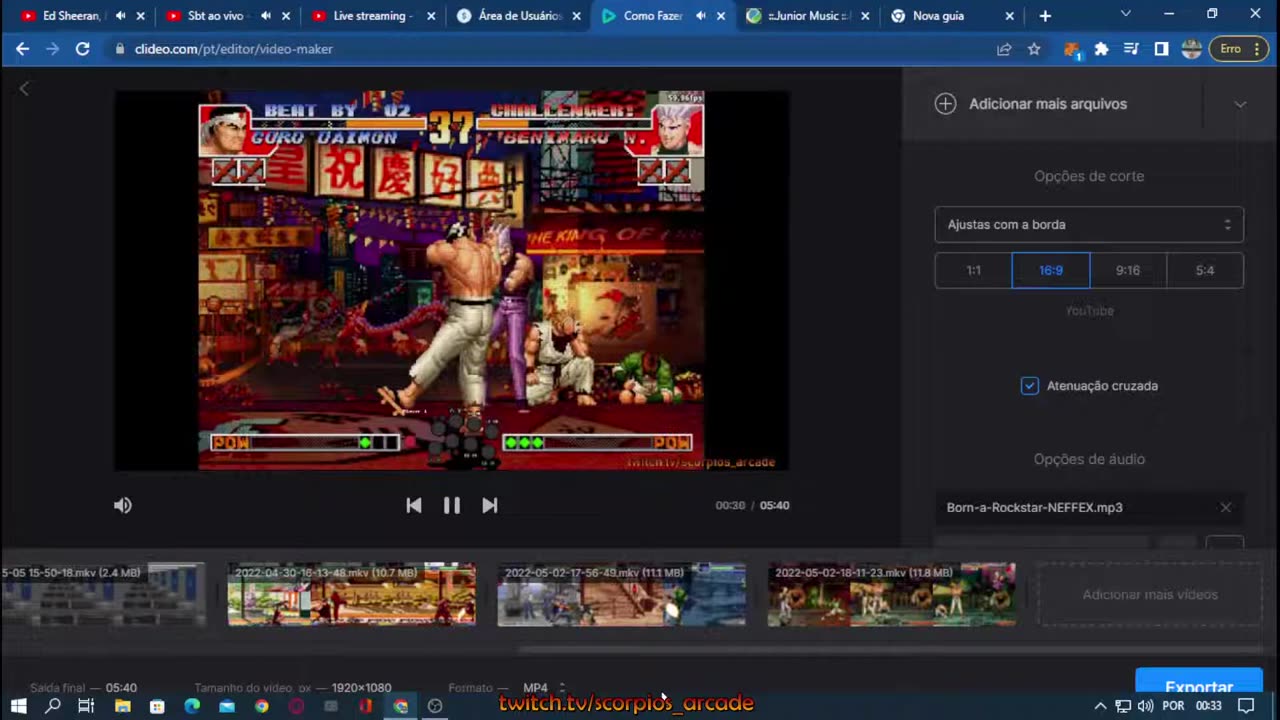This screenshot has width=1280, height=720.
Task: Navigate back in the browser
Action: pyautogui.click(x=22, y=49)
